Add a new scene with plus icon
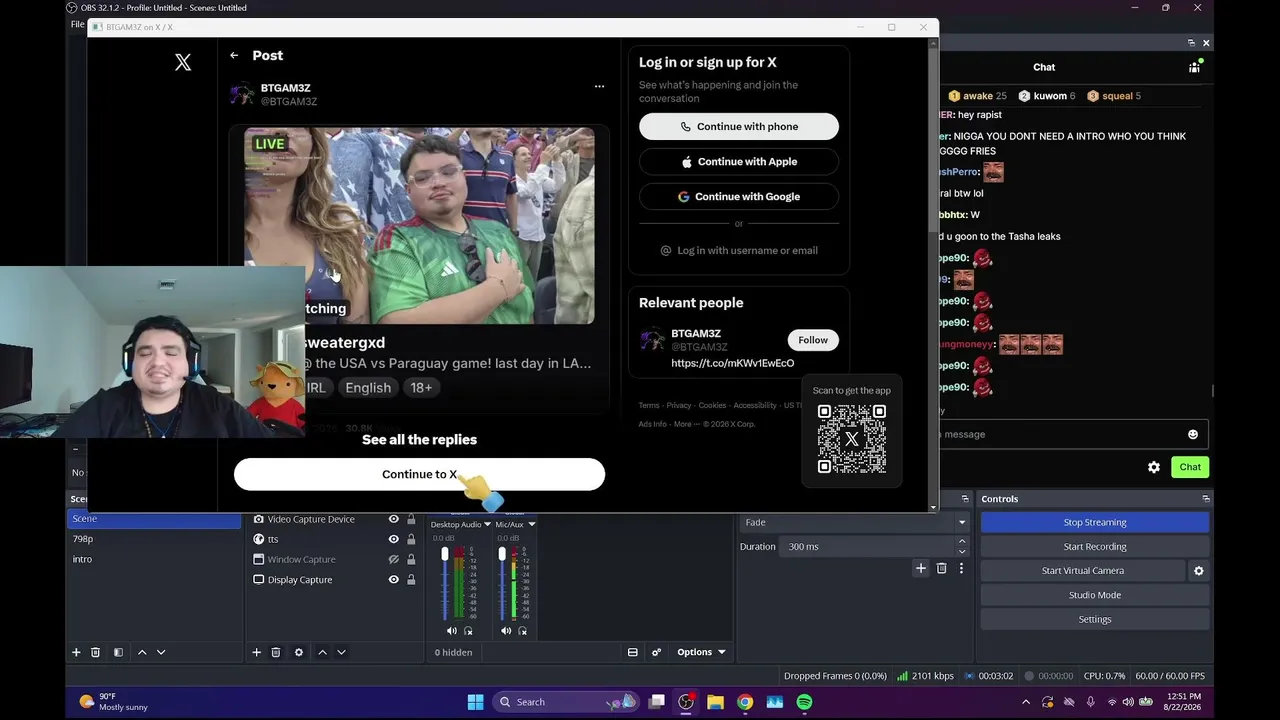 (76, 652)
